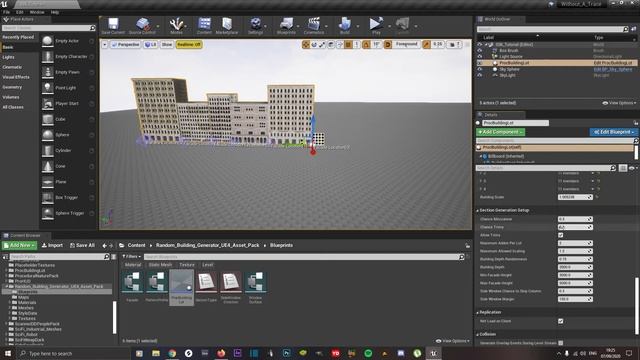
Task: Select the Empty Actor placement icon
Action: (48, 41)
